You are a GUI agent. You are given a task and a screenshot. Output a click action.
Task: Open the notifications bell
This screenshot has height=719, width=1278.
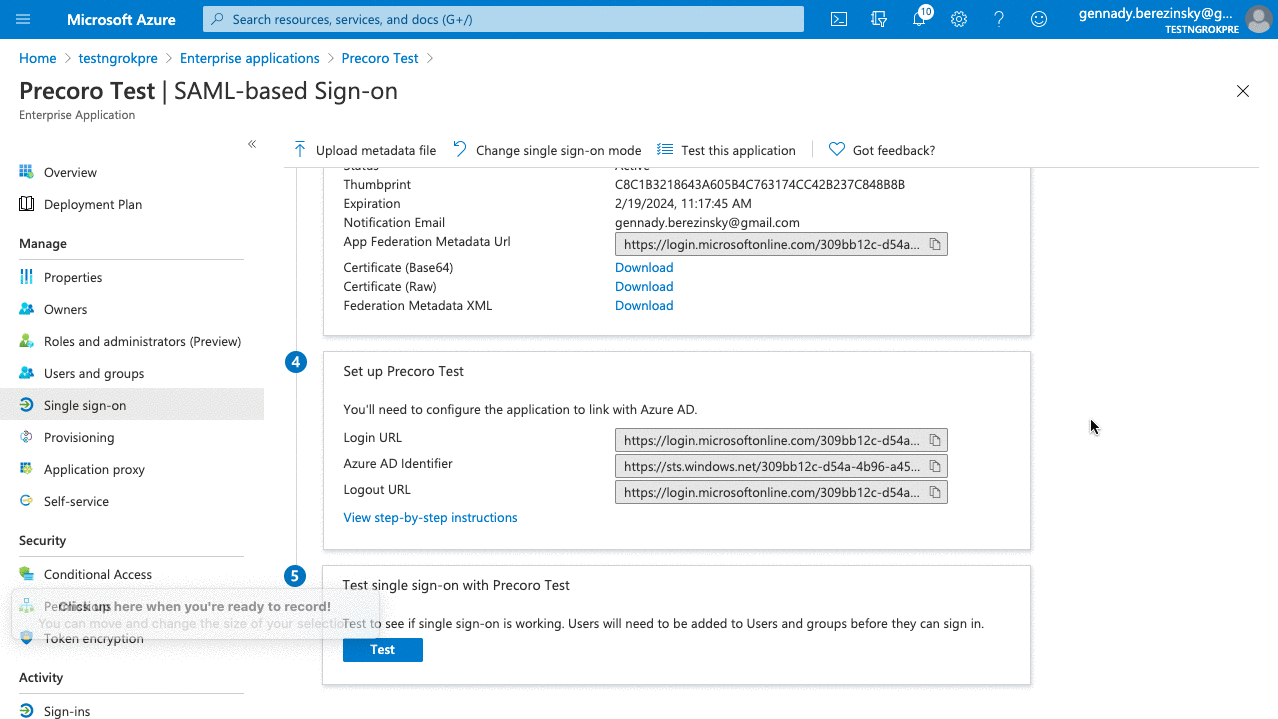coord(919,19)
